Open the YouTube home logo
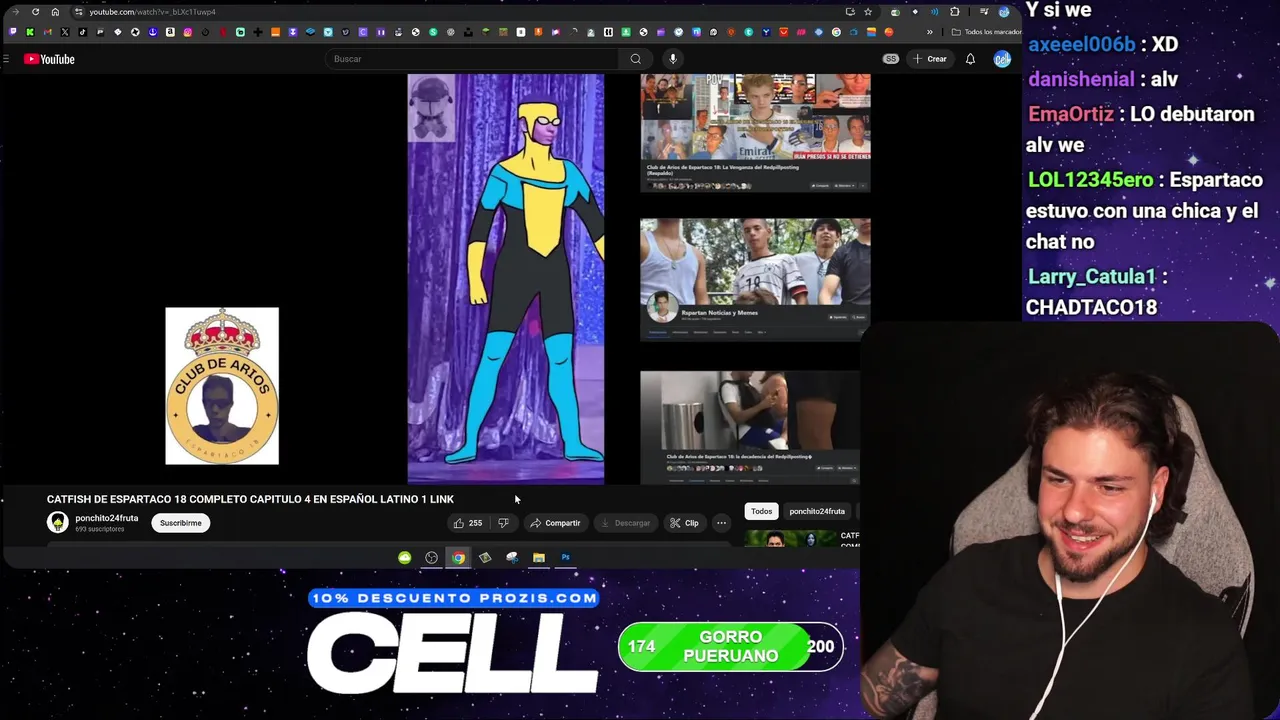Image resolution: width=1280 pixels, height=720 pixels. [x=49, y=59]
